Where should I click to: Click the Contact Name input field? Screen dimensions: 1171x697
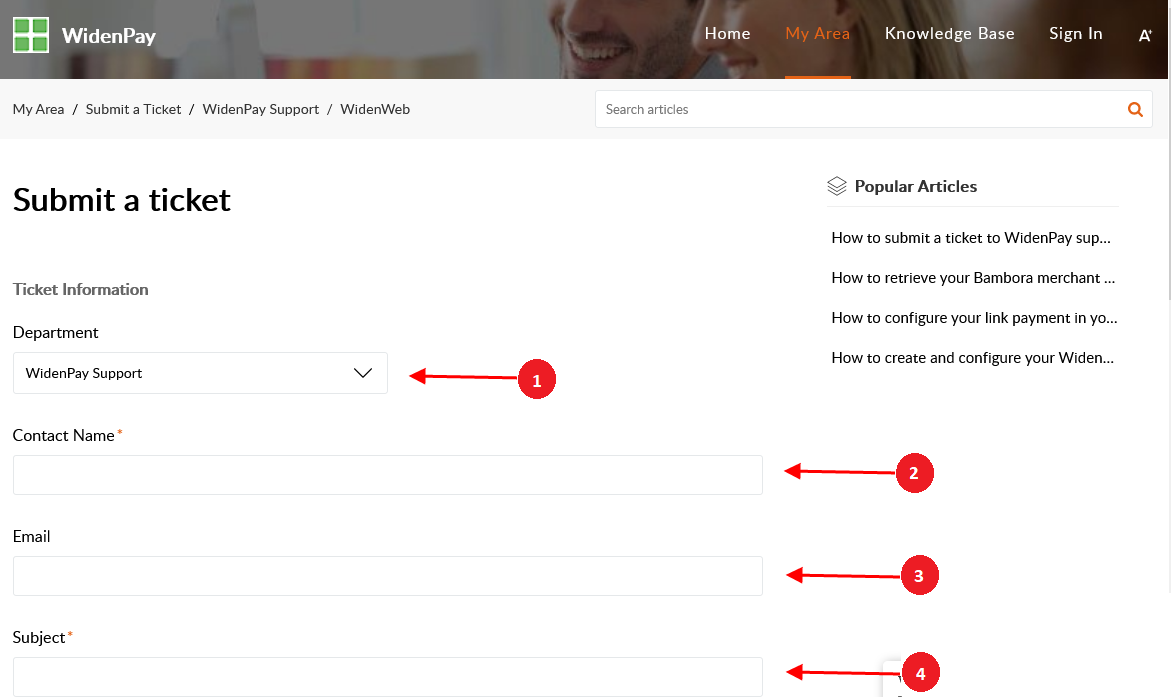pos(388,475)
